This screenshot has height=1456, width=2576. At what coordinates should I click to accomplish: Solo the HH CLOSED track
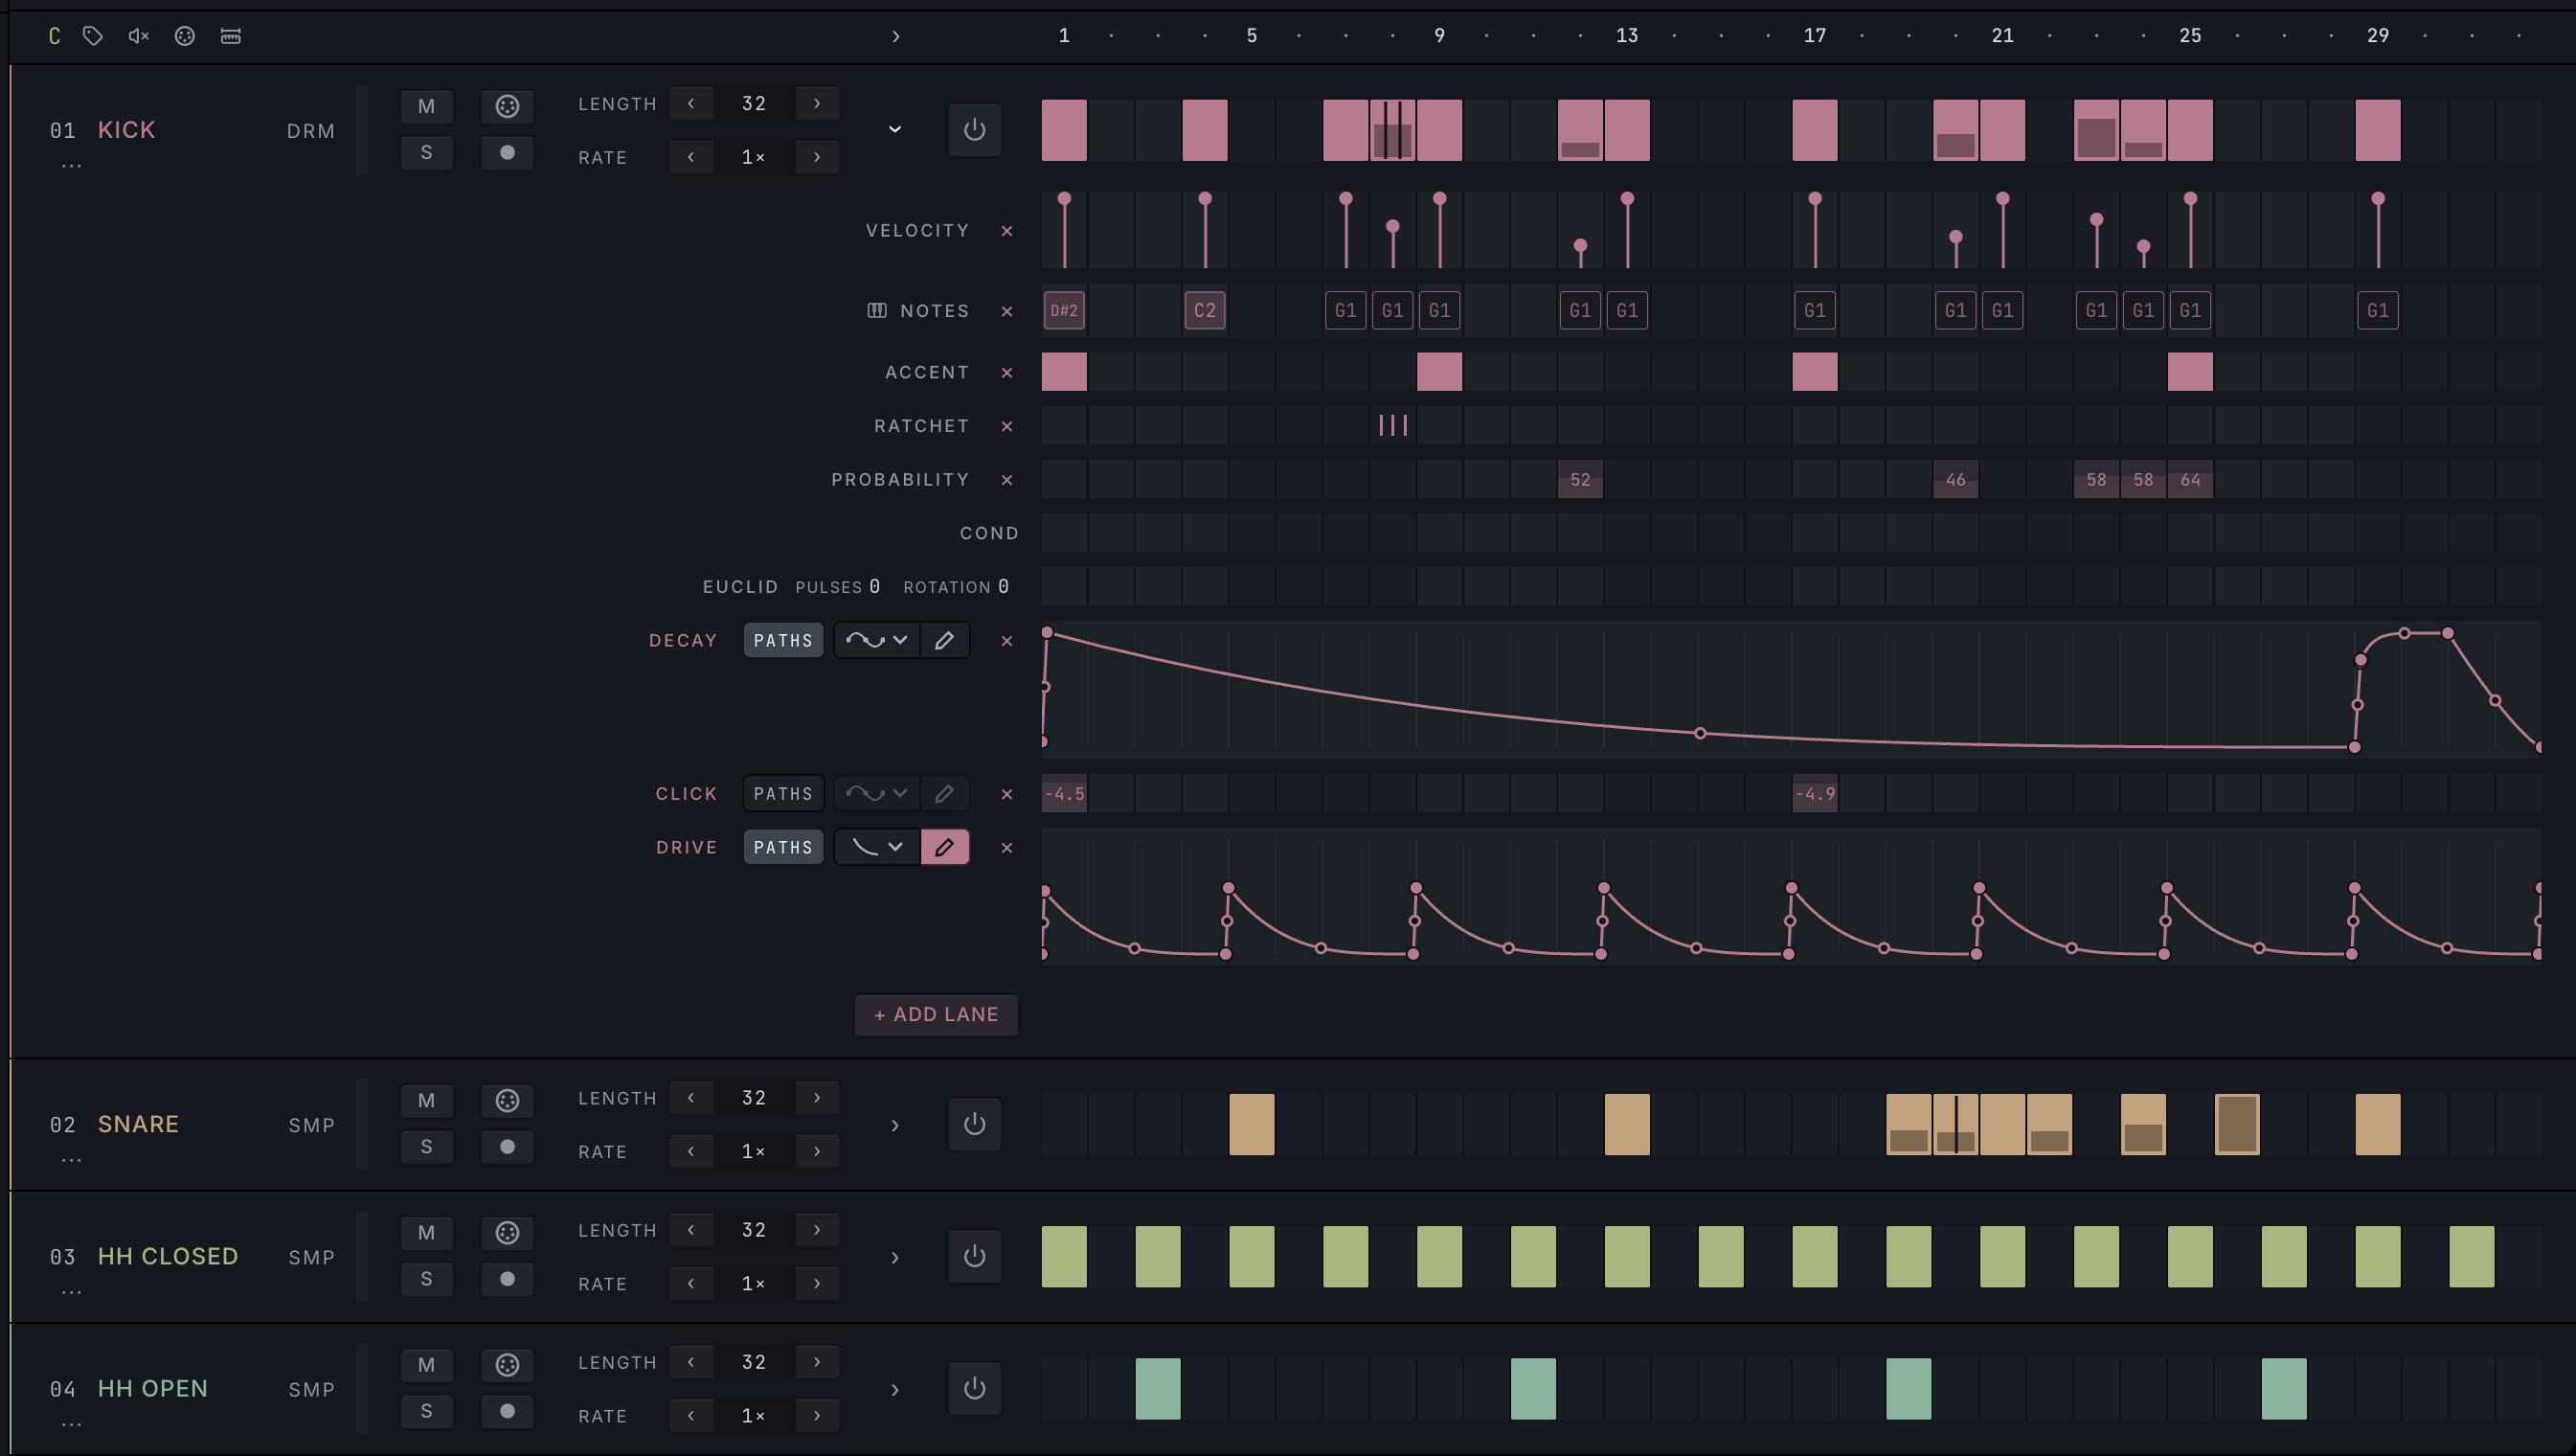pyautogui.click(x=427, y=1279)
